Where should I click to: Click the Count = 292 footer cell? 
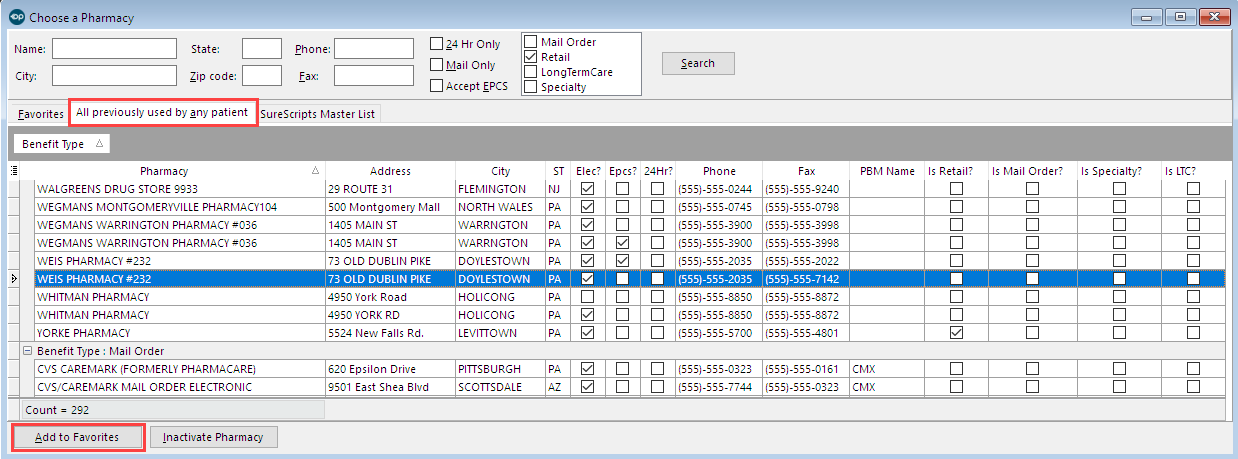pyautogui.click(x=173, y=409)
